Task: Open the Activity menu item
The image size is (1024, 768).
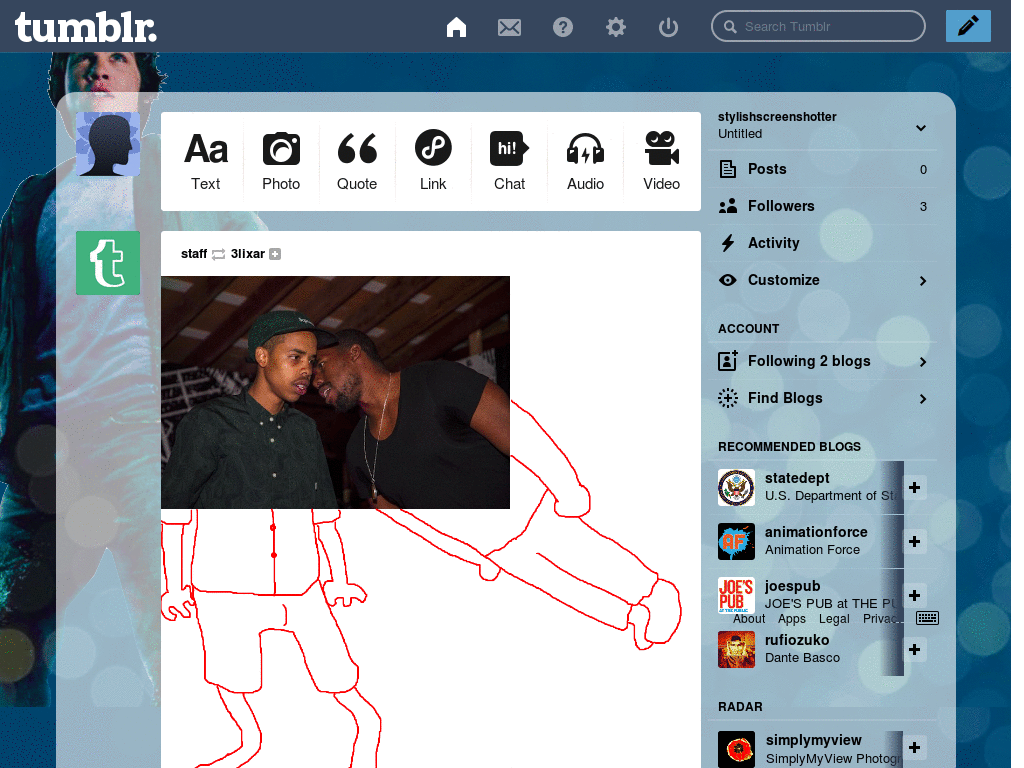Action: 773,243
